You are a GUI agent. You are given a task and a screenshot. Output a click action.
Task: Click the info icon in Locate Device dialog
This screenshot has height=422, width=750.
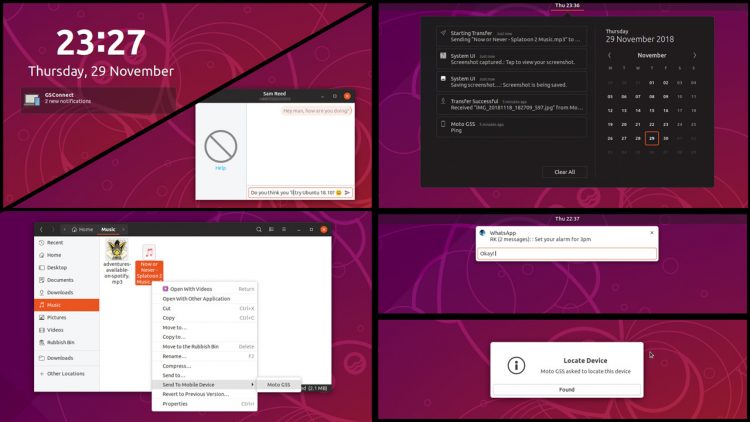(516, 366)
